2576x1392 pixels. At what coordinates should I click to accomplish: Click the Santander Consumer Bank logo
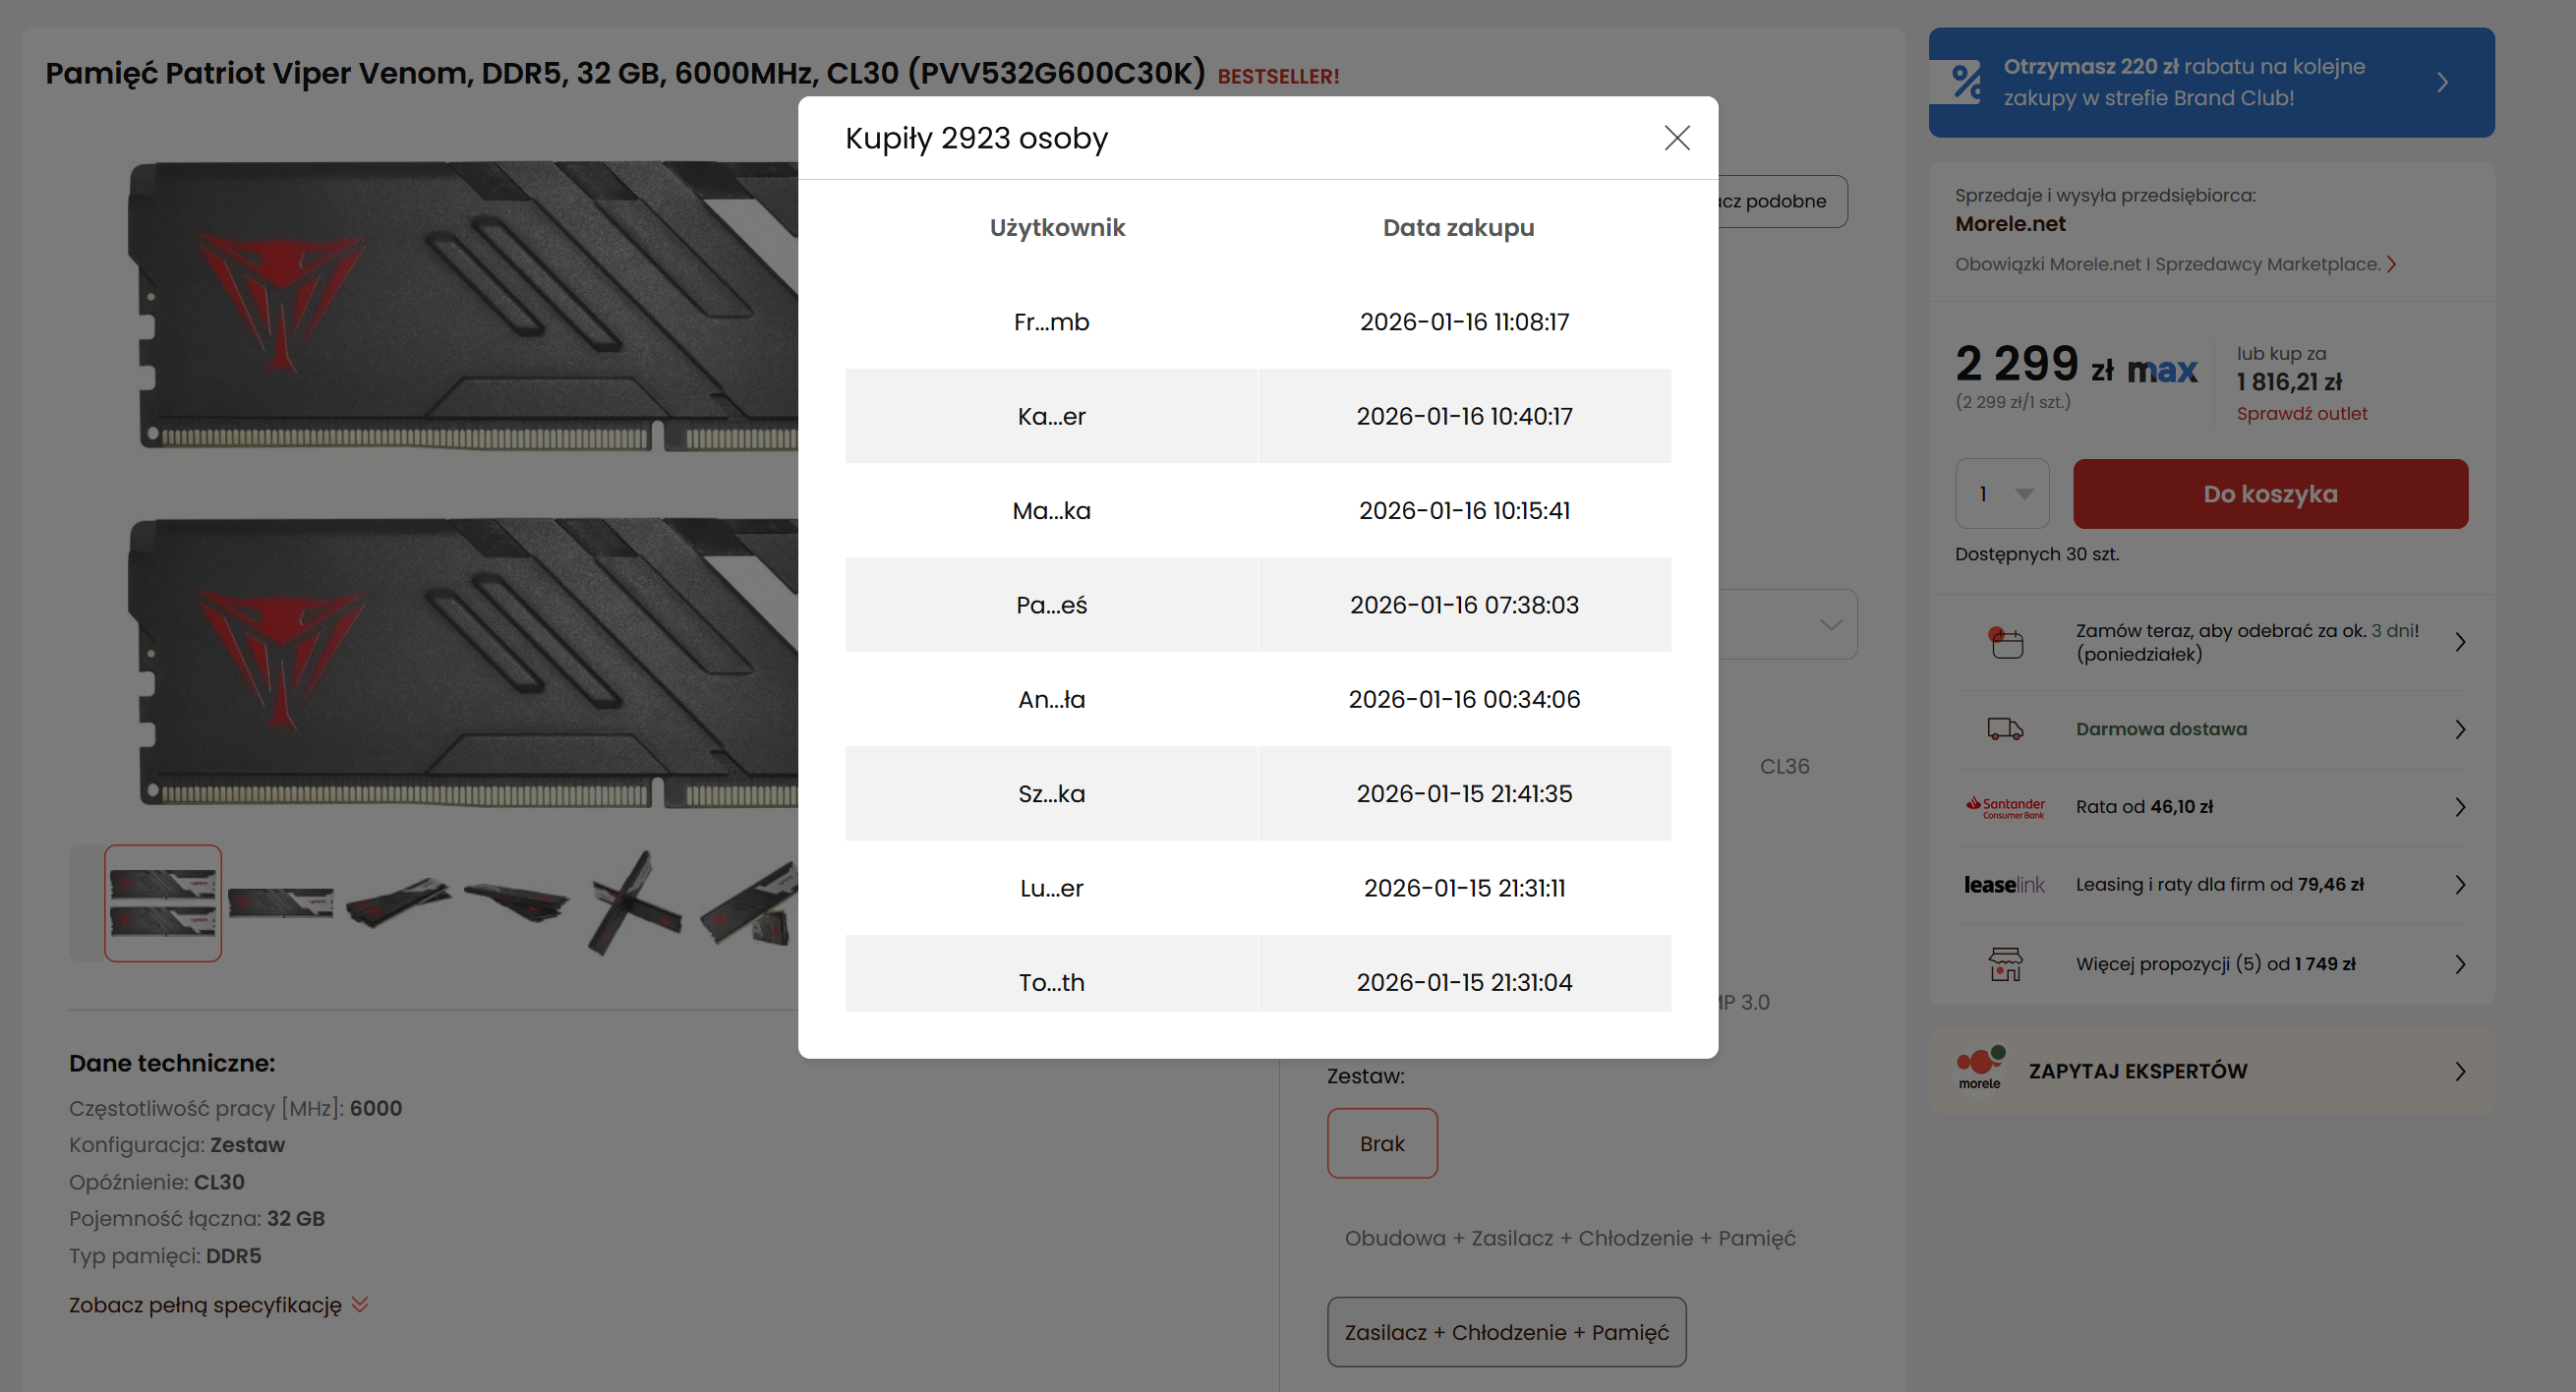[2005, 807]
